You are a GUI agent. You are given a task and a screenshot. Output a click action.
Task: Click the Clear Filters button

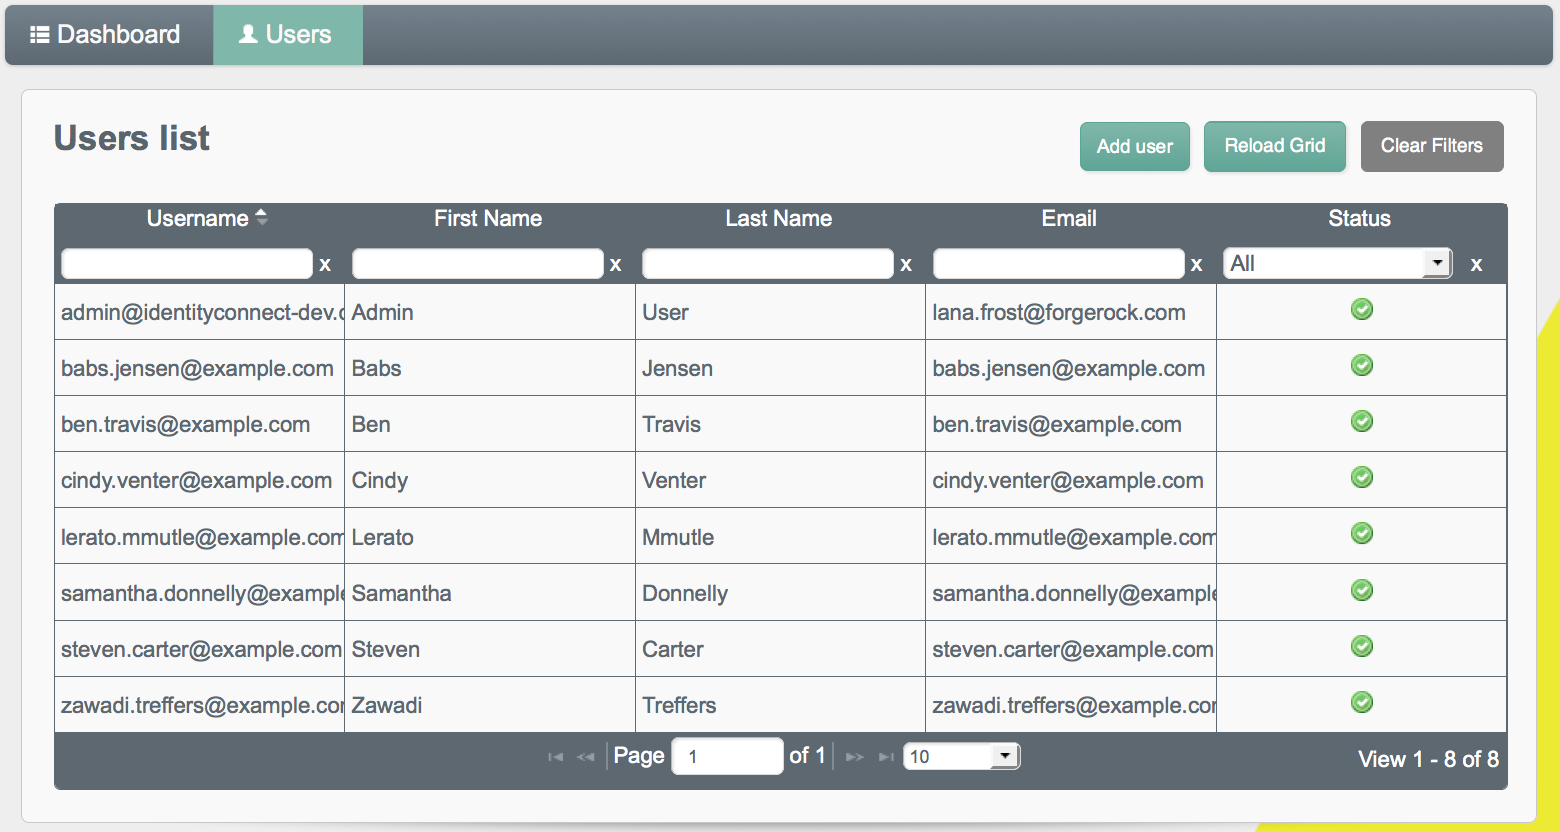click(1432, 146)
